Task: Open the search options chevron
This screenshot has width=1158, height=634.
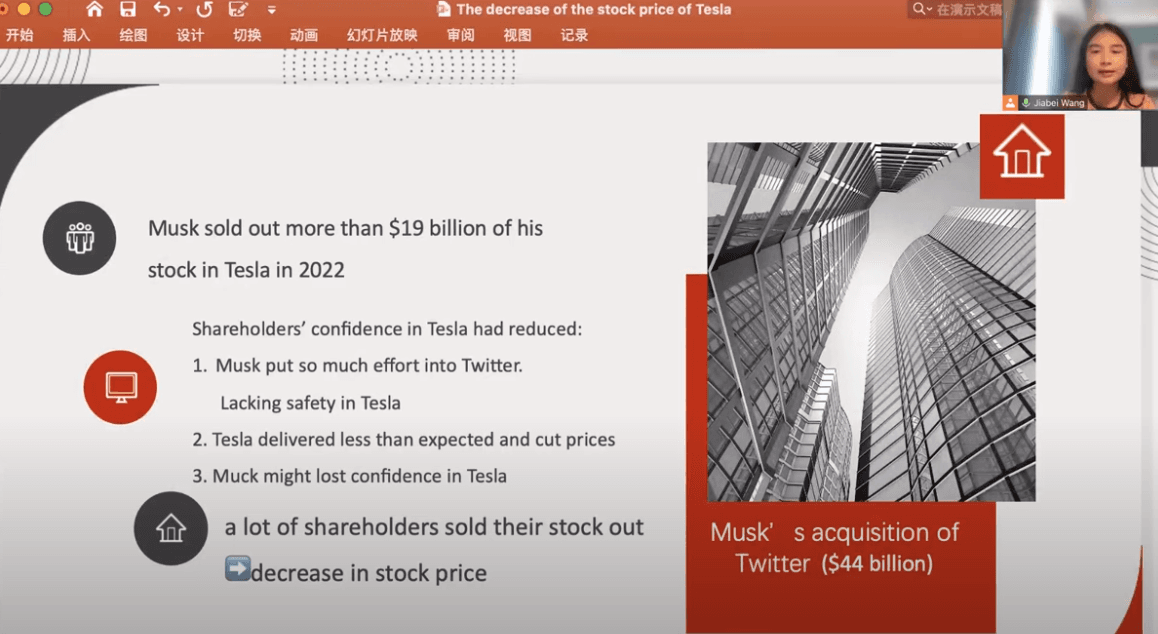Action: [929, 9]
